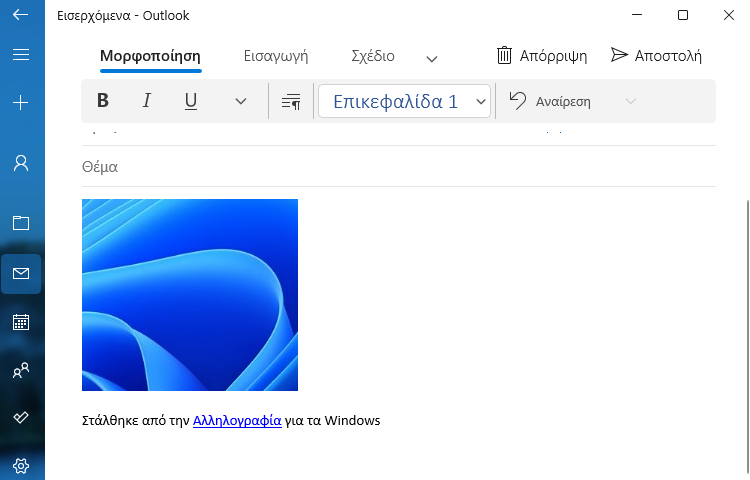This screenshot has width=750, height=480.
Task: Click the back arrow in the sidebar
Action: 21,15
